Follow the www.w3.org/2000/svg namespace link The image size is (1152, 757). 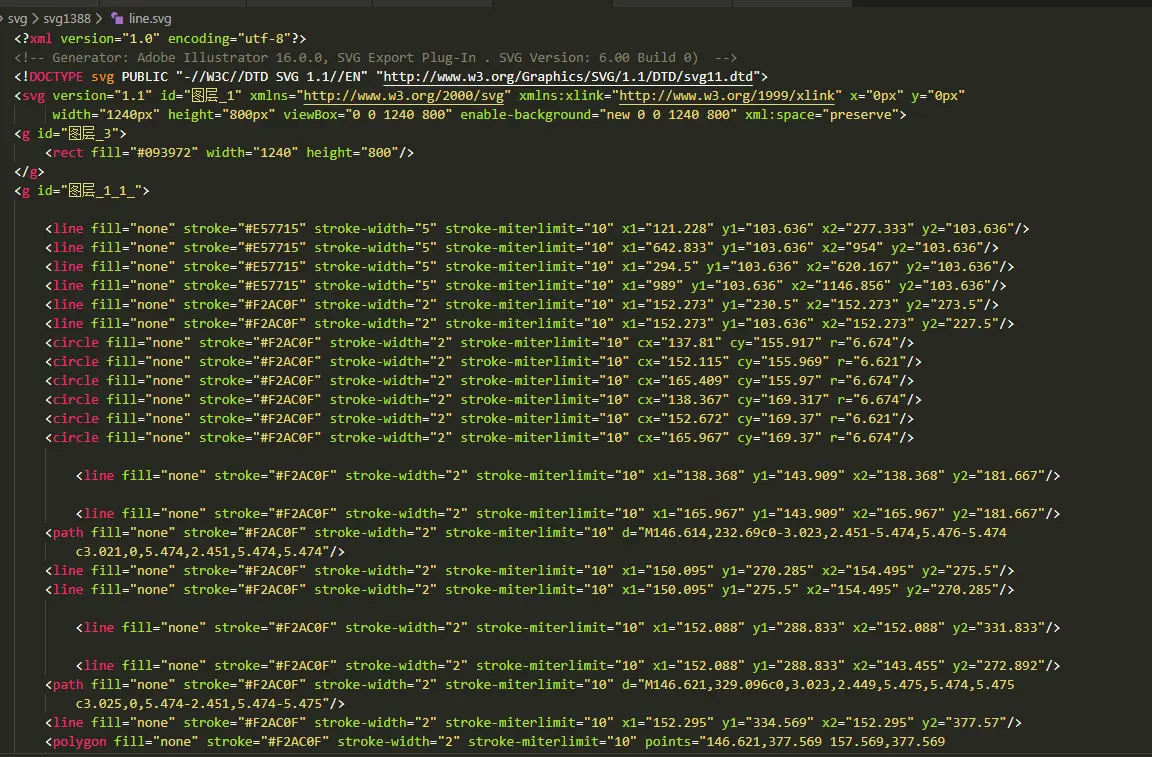(x=403, y=96)
